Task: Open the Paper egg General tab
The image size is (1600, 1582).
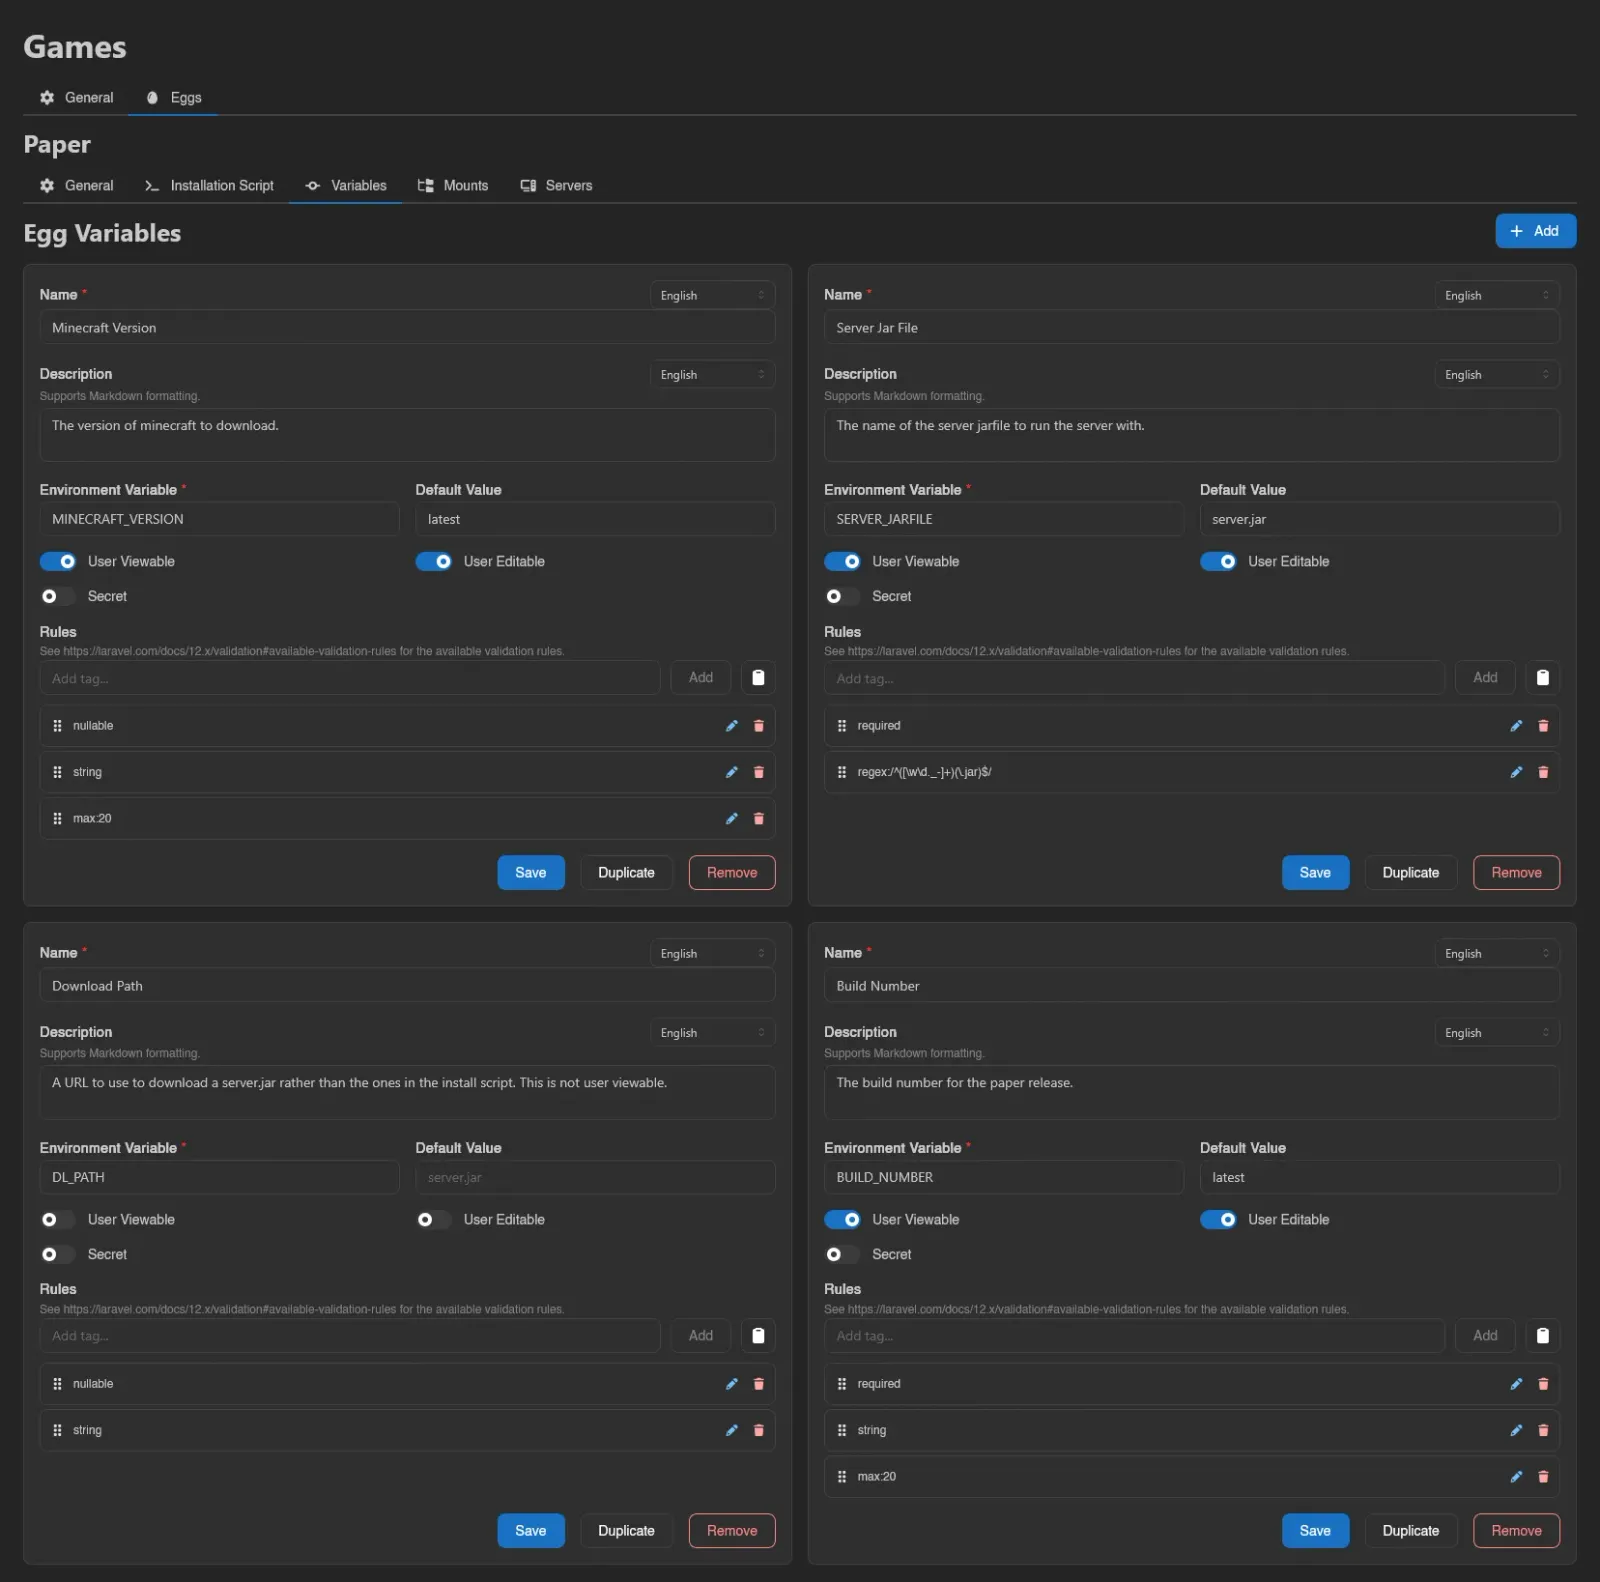Action: [77, 186]
